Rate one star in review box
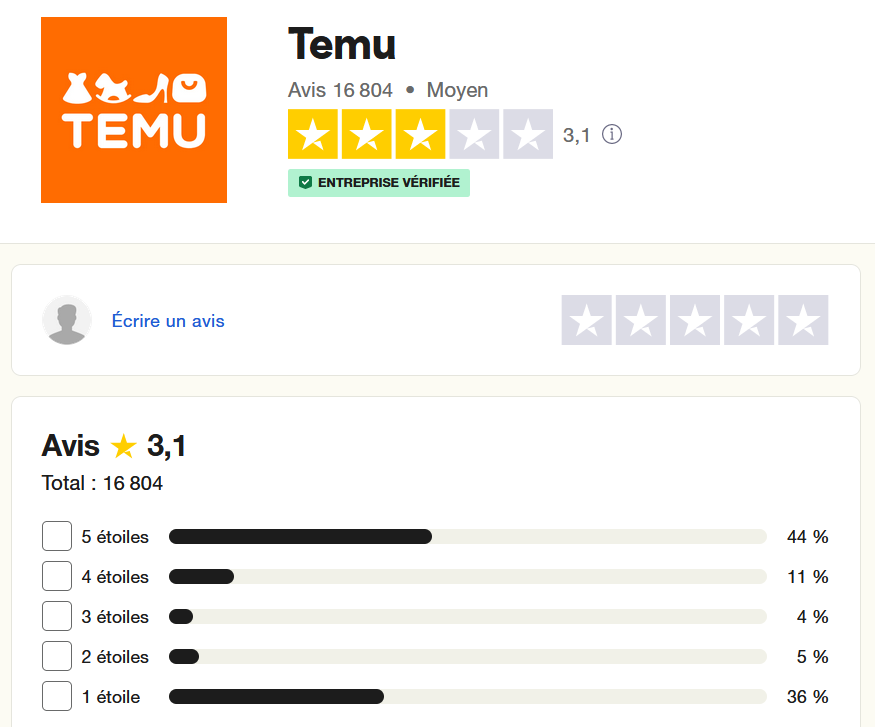Viewport: 875px width, 727px height. [x=586, y=321]
